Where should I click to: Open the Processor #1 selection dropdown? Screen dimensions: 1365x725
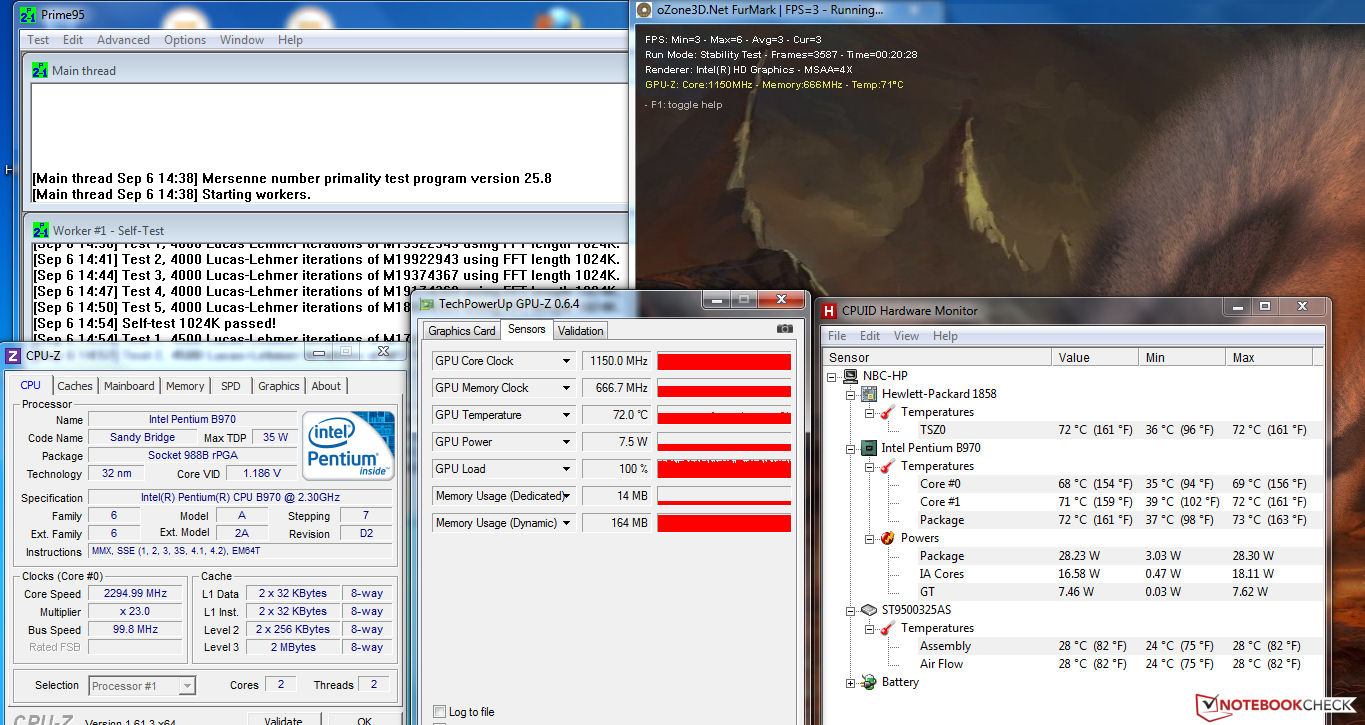click(x=187, y=686)
